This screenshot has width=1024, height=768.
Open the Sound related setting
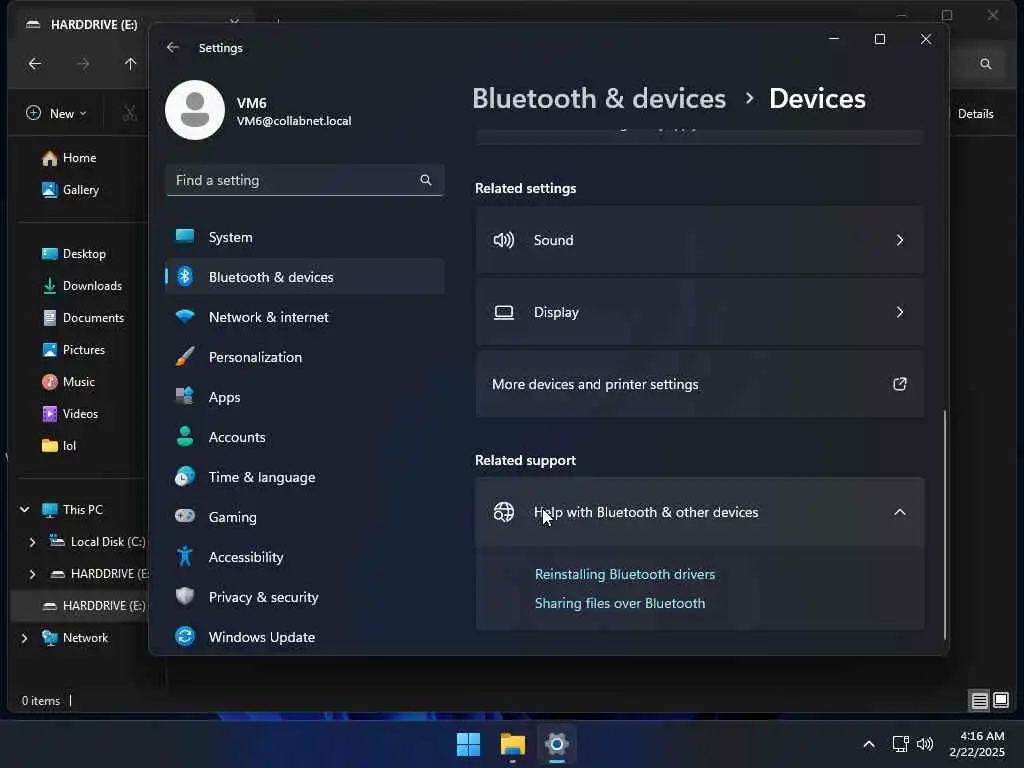point(699,240)
